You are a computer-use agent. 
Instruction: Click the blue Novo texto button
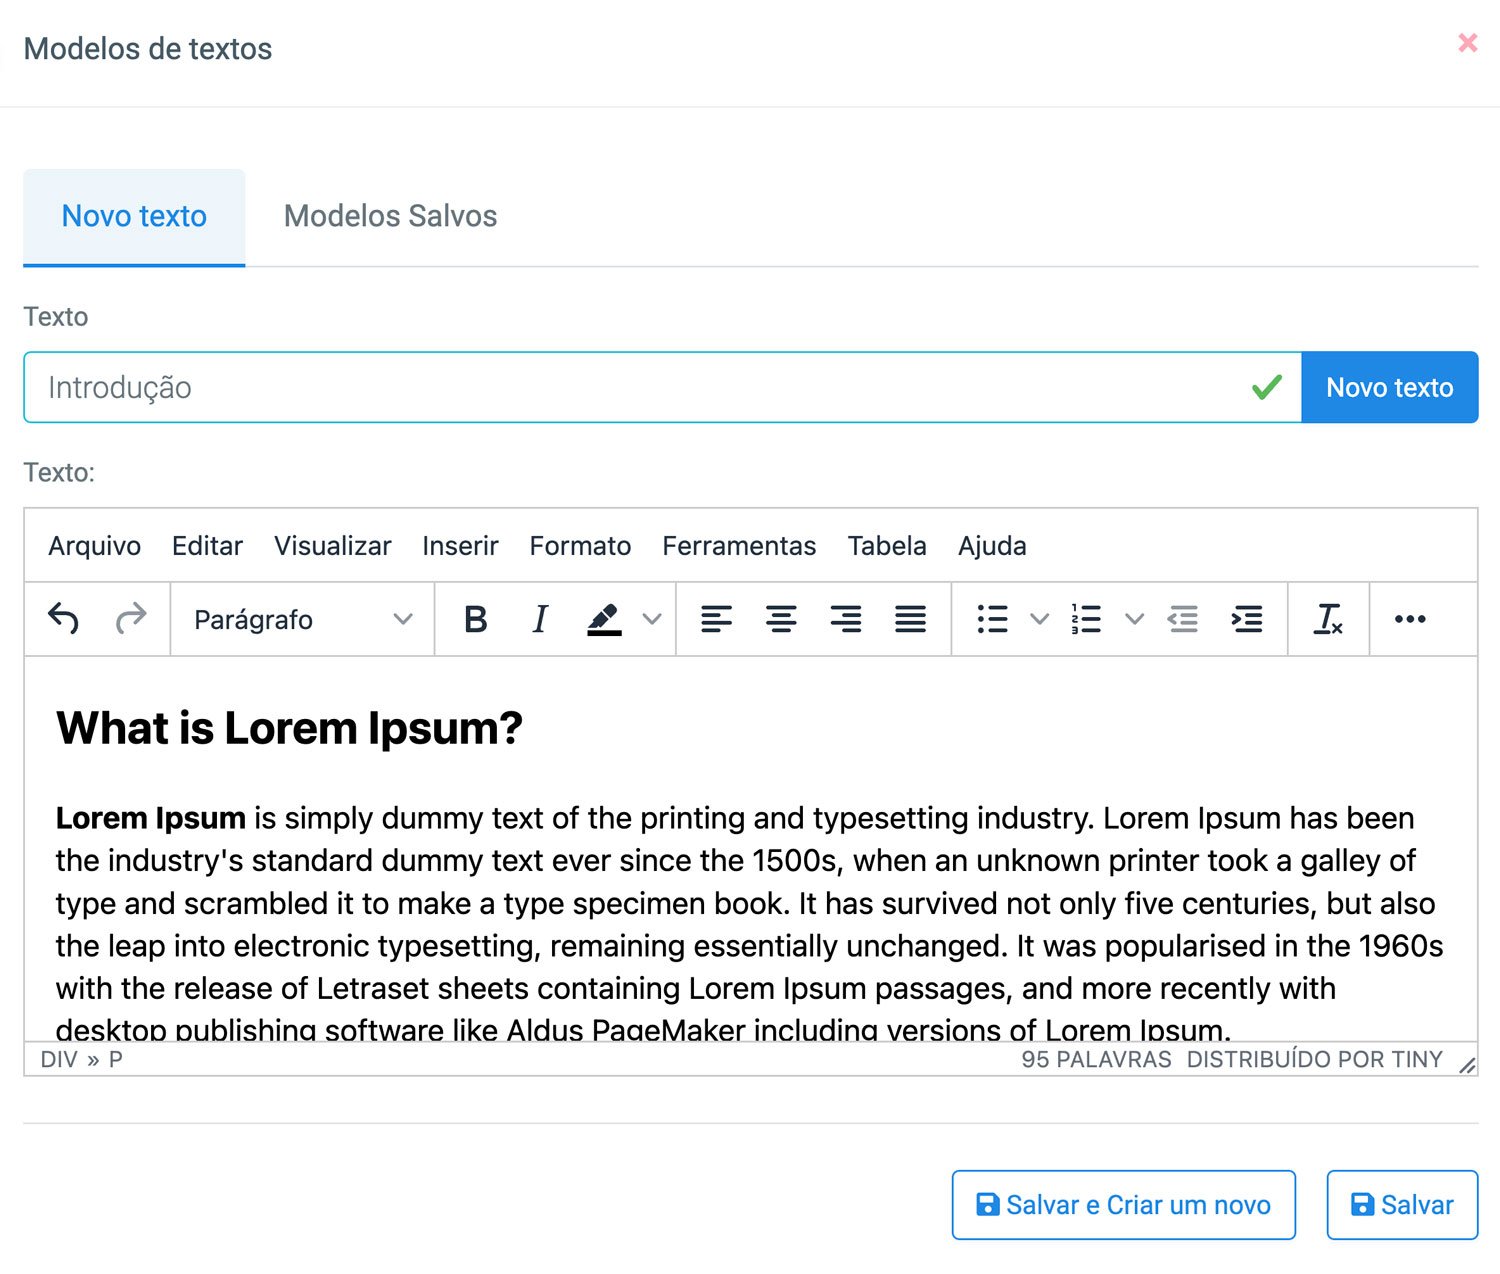[x=1390, y=387]
